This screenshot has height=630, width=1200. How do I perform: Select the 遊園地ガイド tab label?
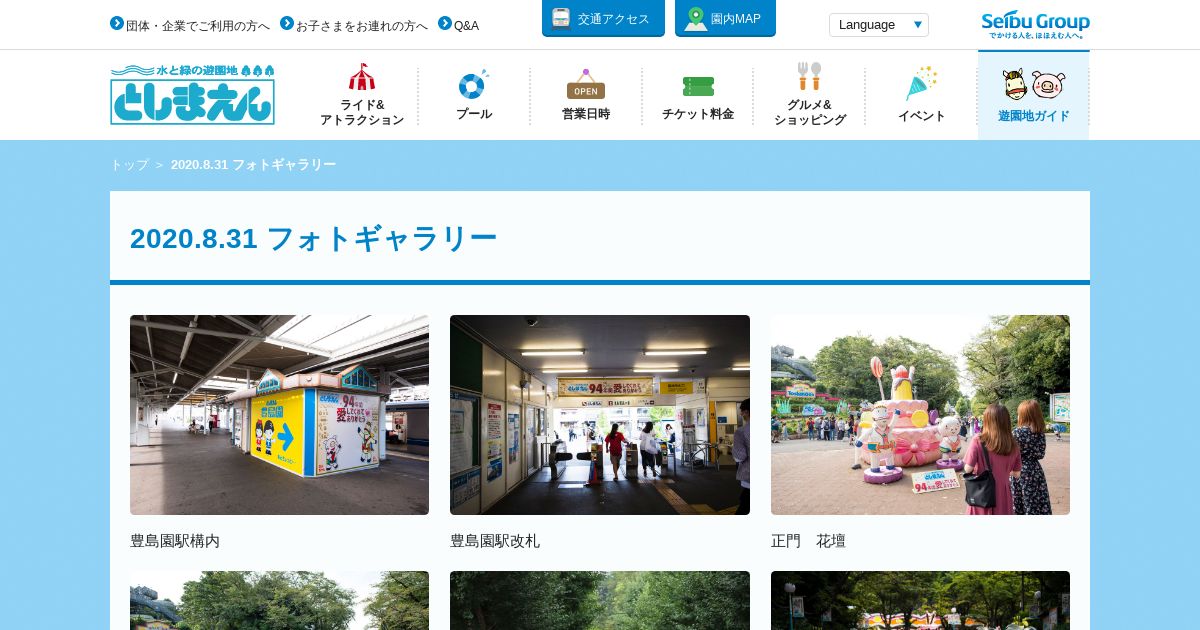(1034, 116)
